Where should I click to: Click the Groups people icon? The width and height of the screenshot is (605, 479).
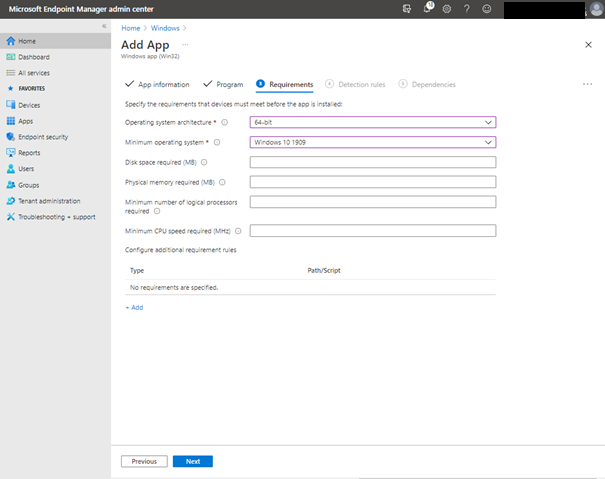pos(11,185)
